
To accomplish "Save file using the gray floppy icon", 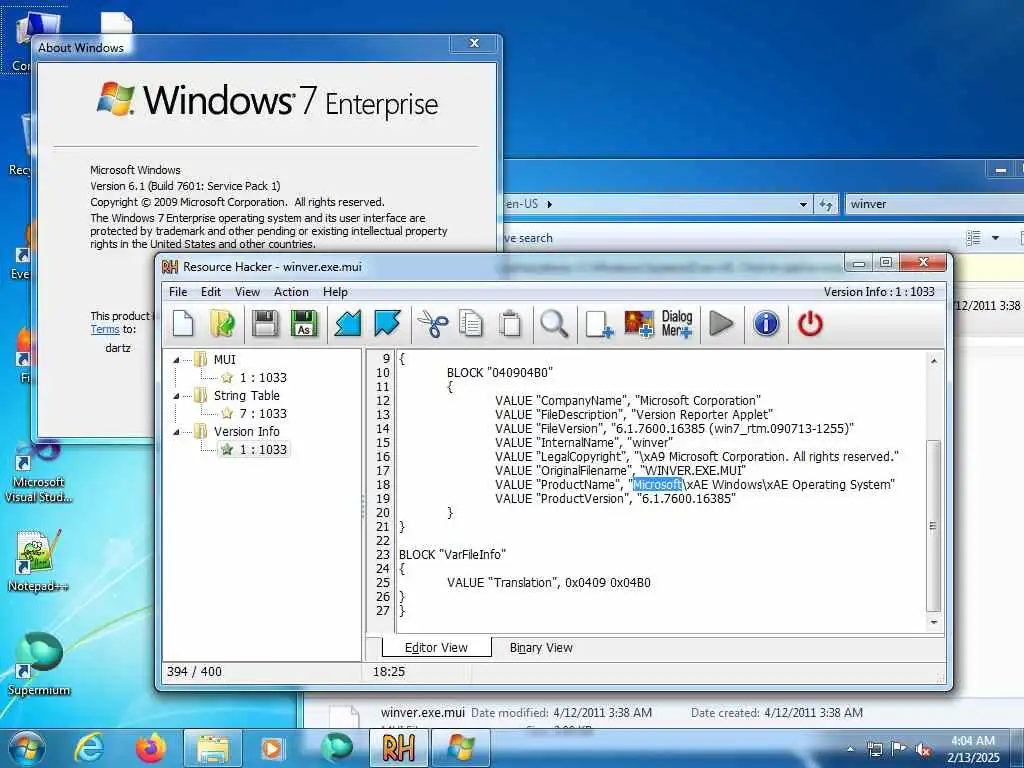I will tap(265, 323).
